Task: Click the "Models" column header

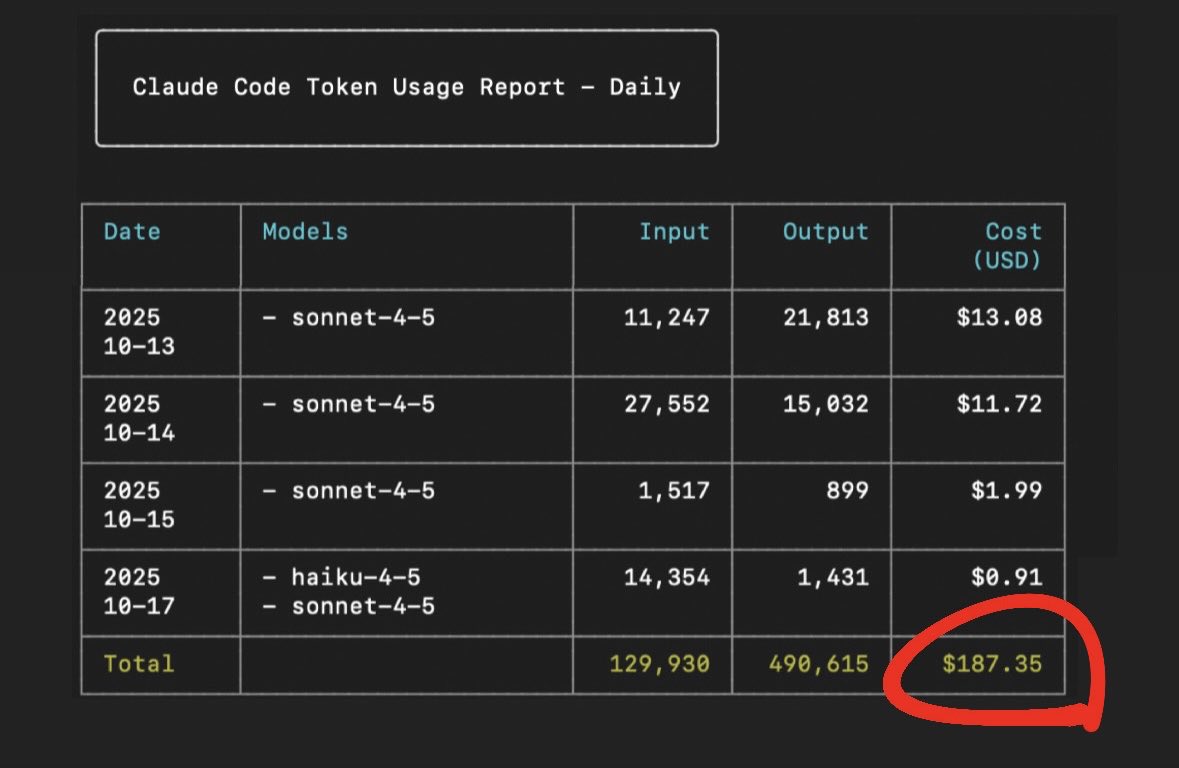Action: coord(305,232)
